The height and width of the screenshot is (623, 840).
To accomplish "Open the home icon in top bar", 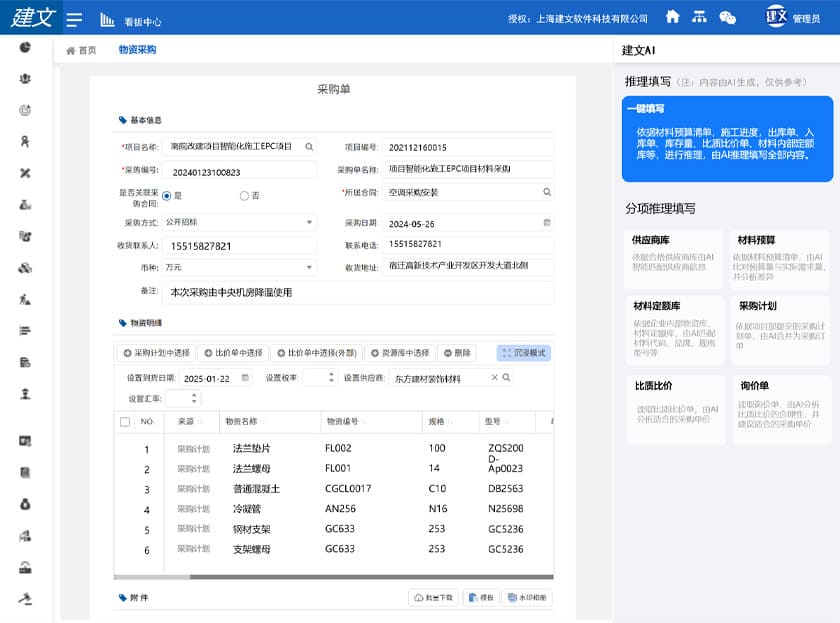I will pyautogui.click(x=673, y=17).
